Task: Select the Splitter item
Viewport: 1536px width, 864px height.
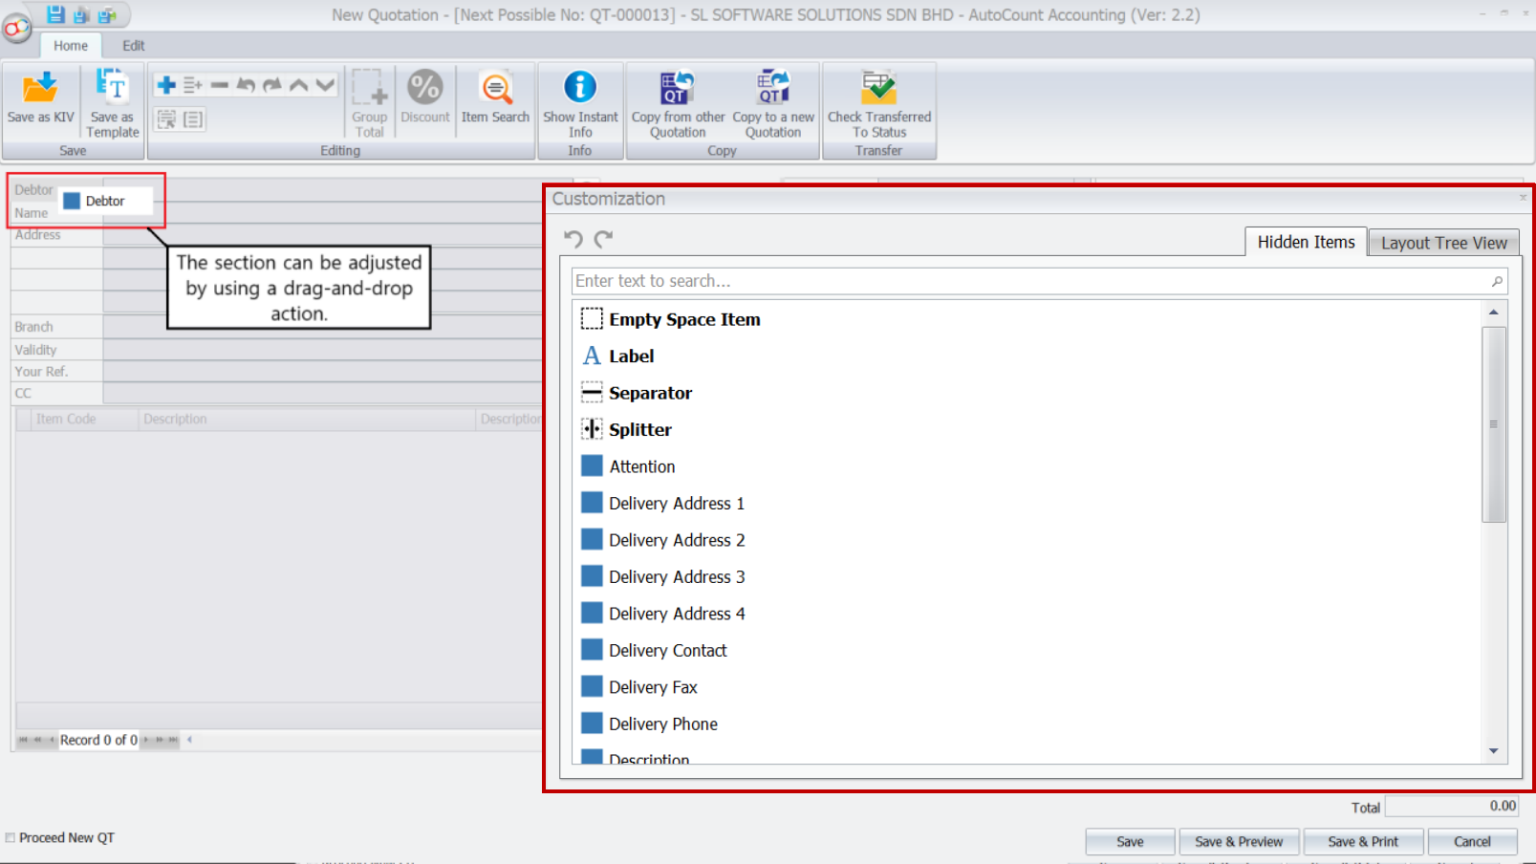Action: [x=626, y=430]
